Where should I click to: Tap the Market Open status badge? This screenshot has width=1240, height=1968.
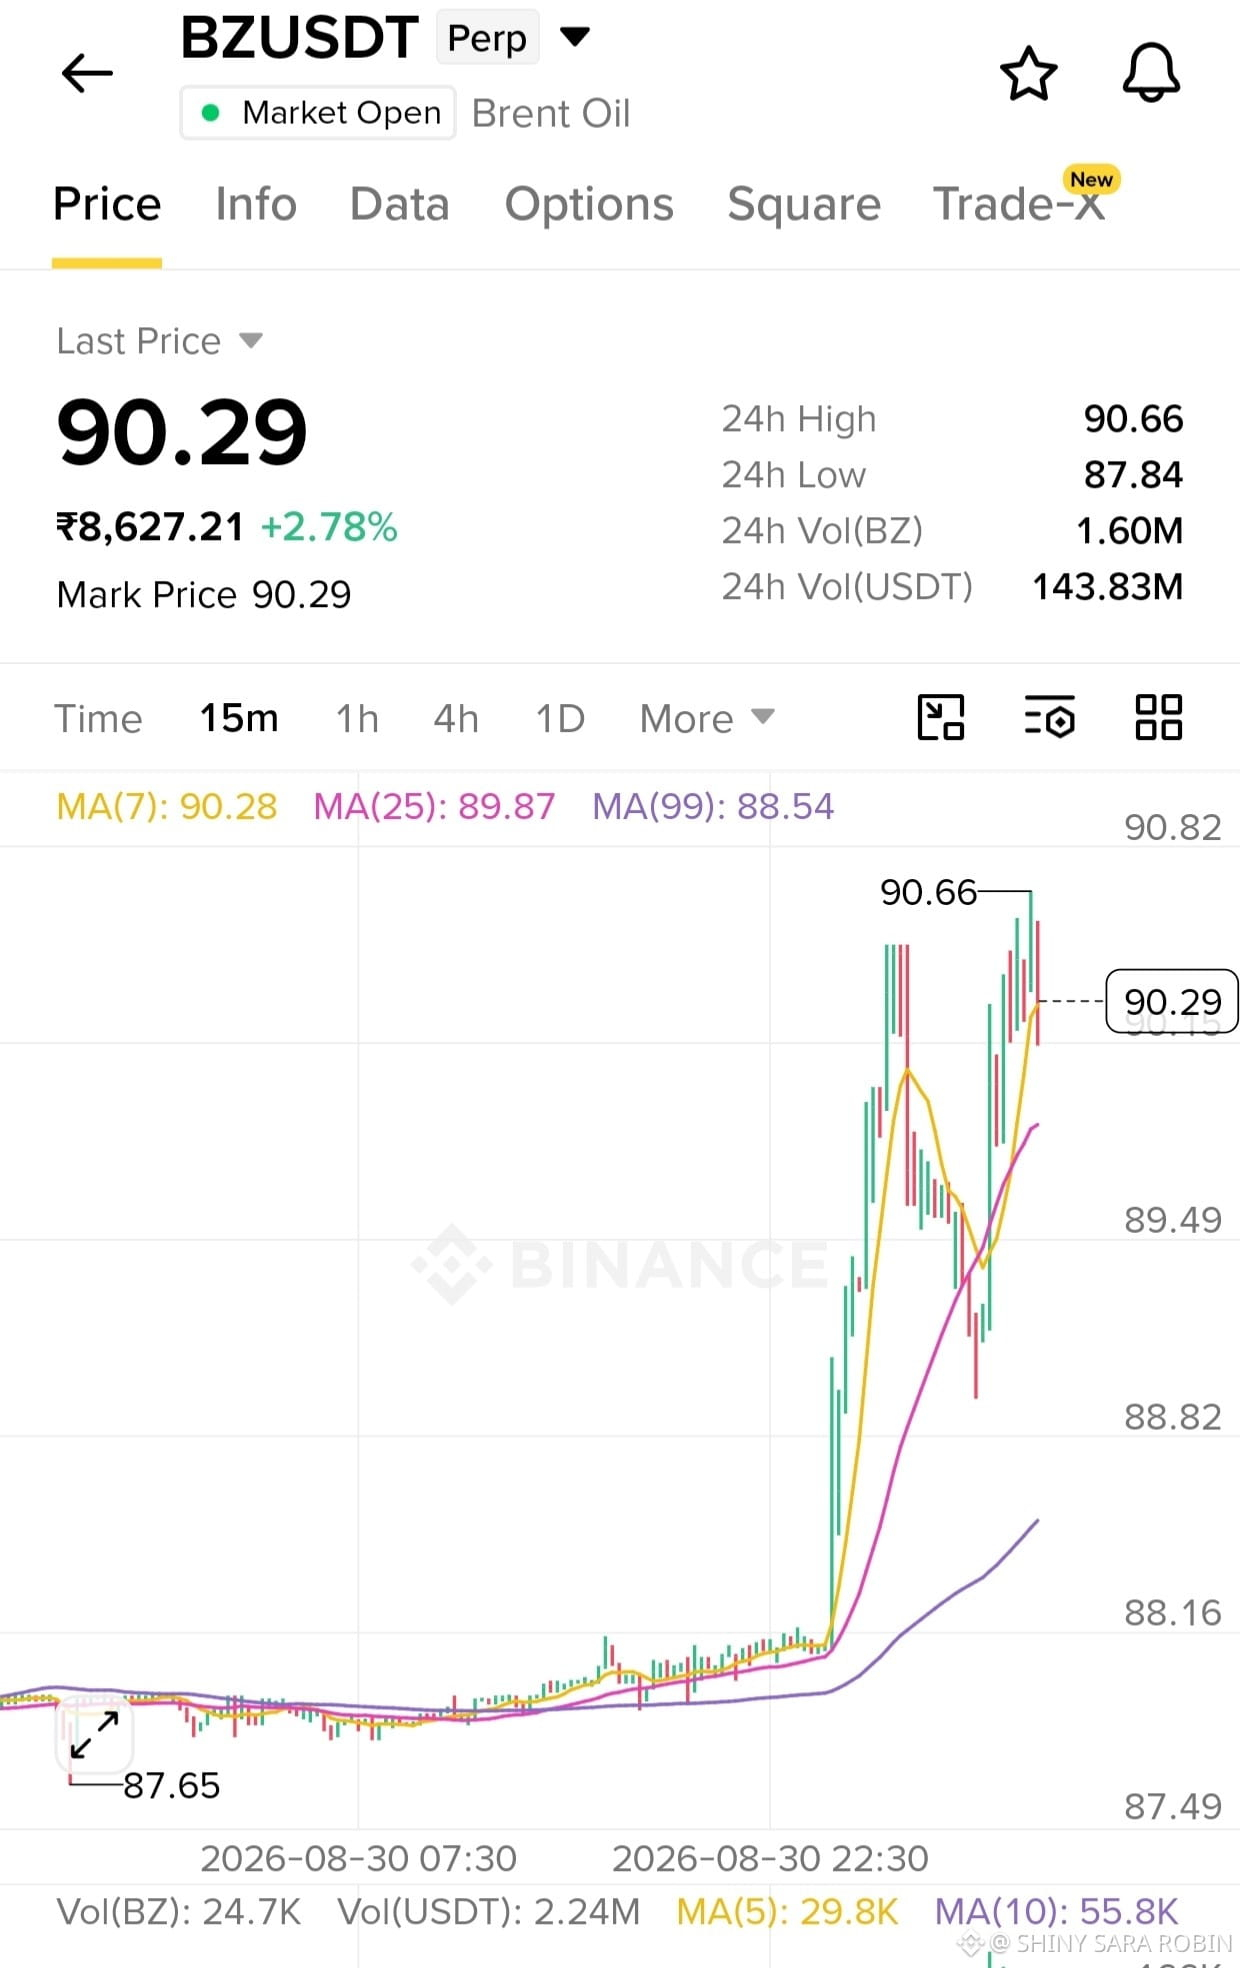pos(318,113)
